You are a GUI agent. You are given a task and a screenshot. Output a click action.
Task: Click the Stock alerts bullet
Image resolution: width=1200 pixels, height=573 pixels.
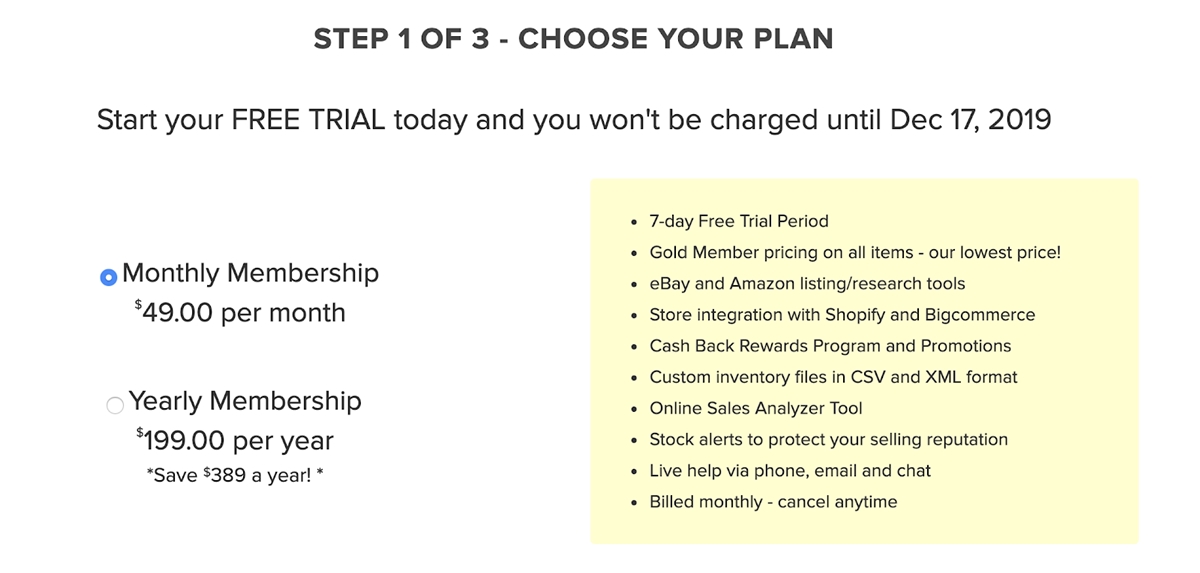click(x=828, y=439)
